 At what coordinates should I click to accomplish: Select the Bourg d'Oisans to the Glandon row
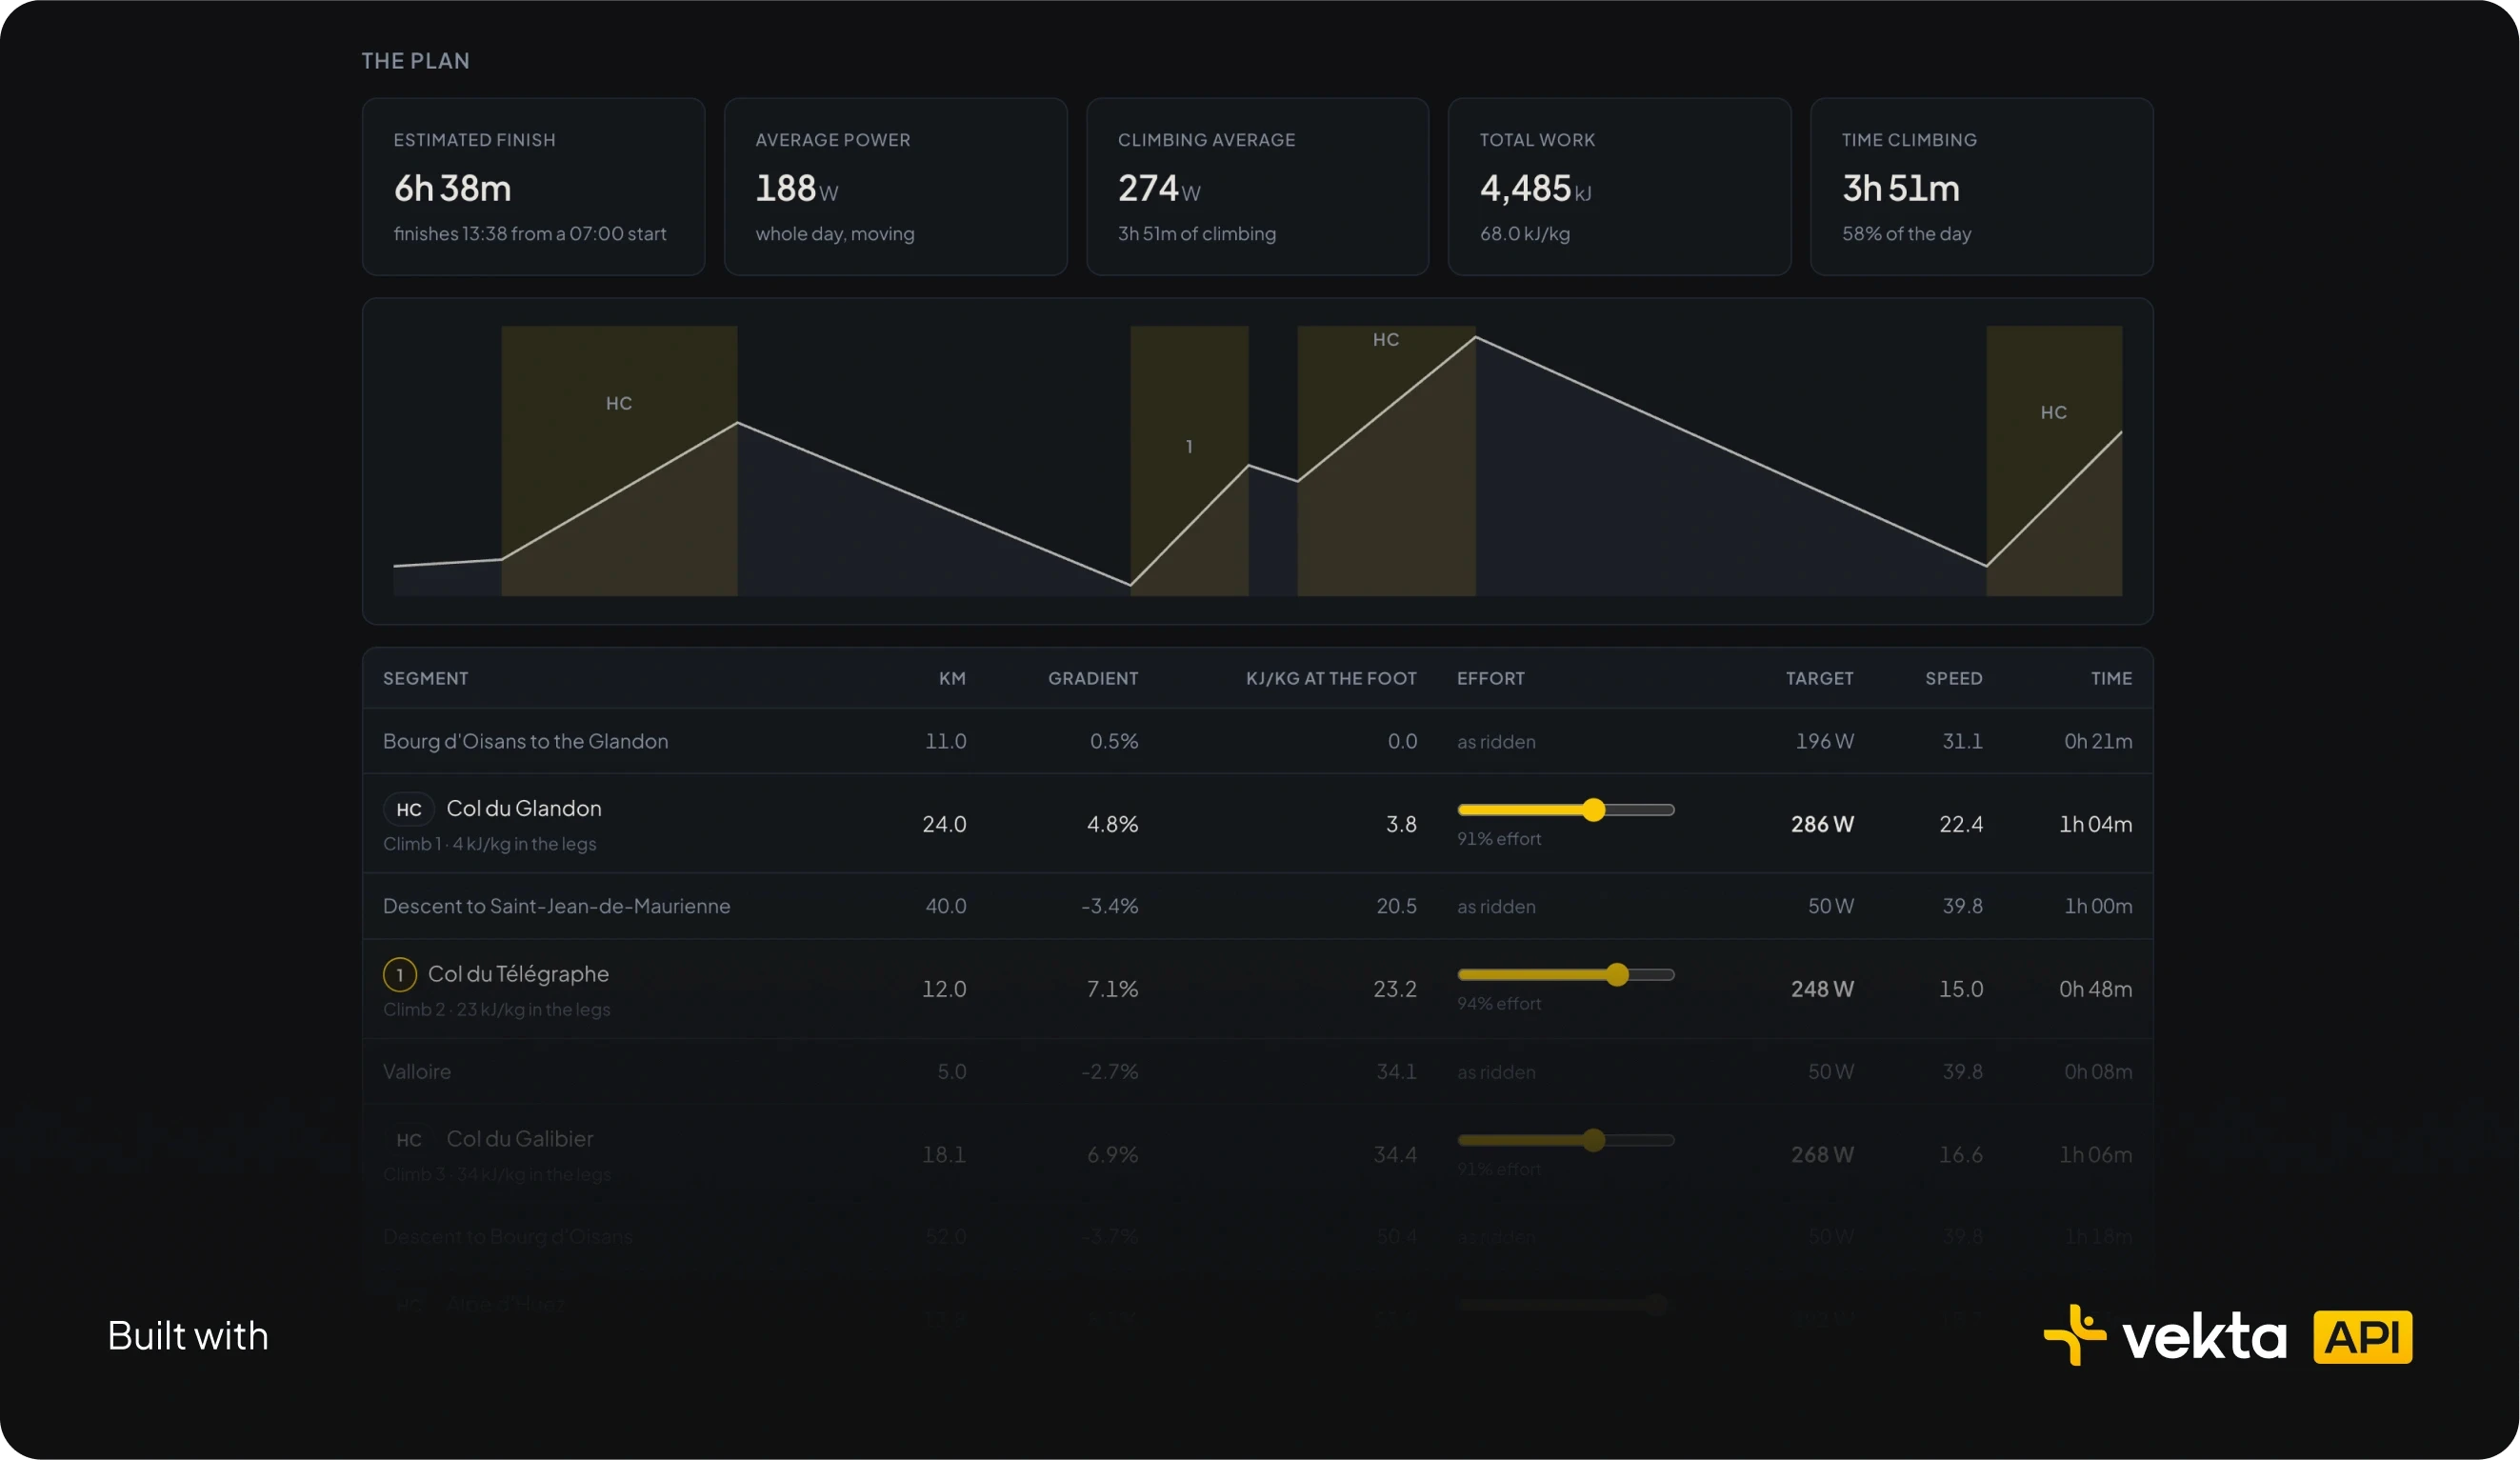pyautogui.click(x=1257, y=741)
